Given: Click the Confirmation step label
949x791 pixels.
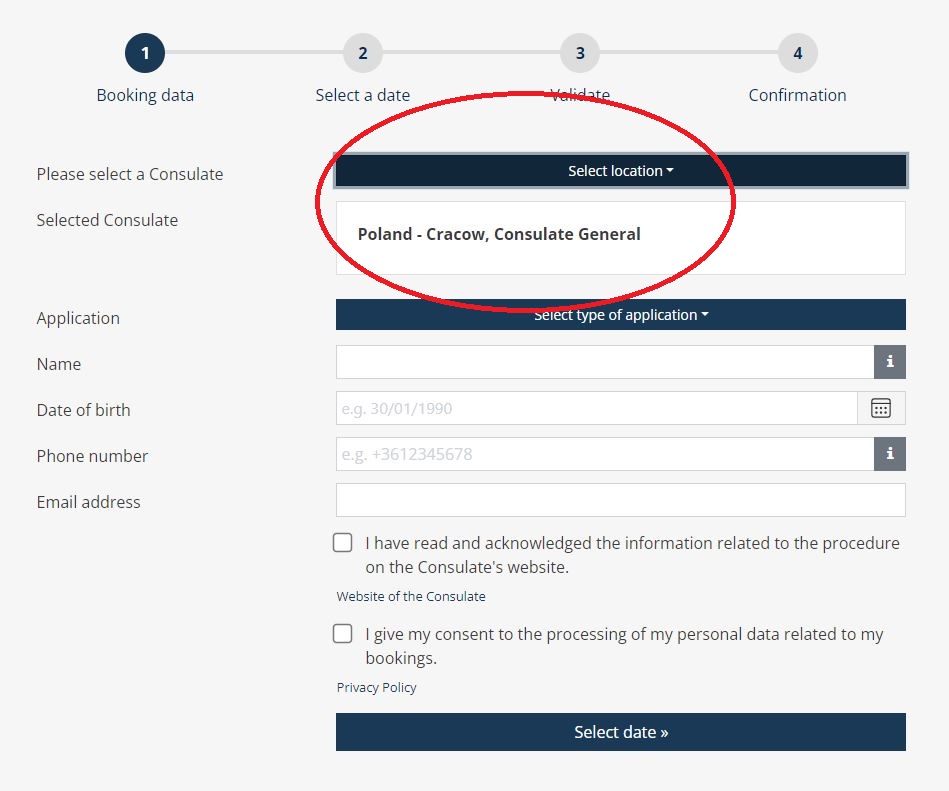Looking at the screenshot, I should [x=798, y=95].
